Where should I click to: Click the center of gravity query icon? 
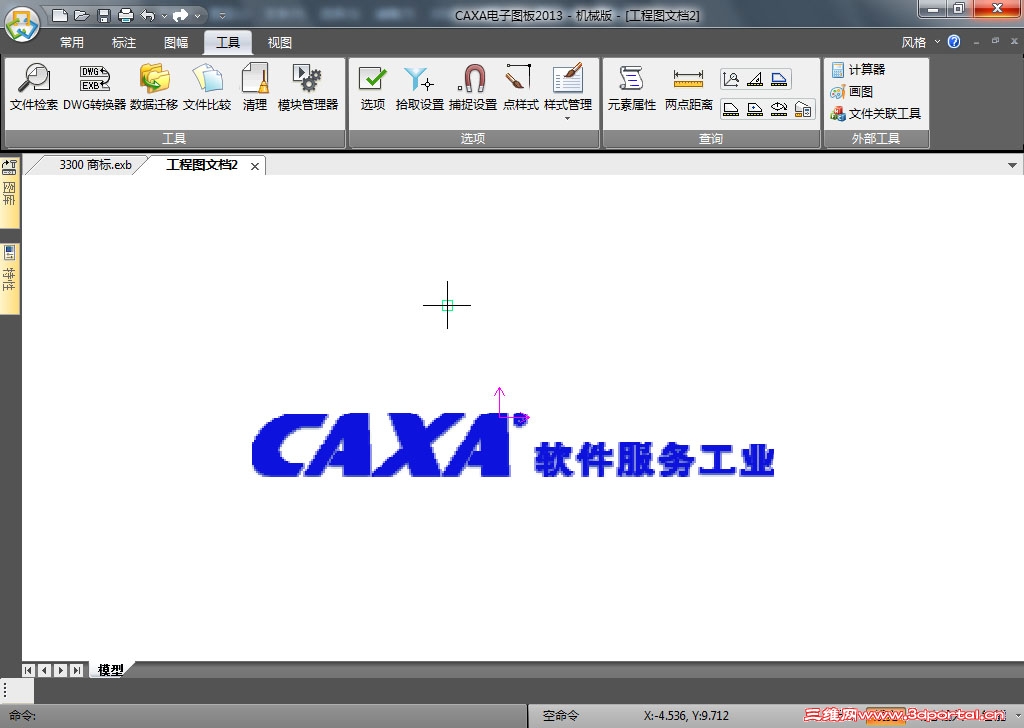tap(756, 109)
